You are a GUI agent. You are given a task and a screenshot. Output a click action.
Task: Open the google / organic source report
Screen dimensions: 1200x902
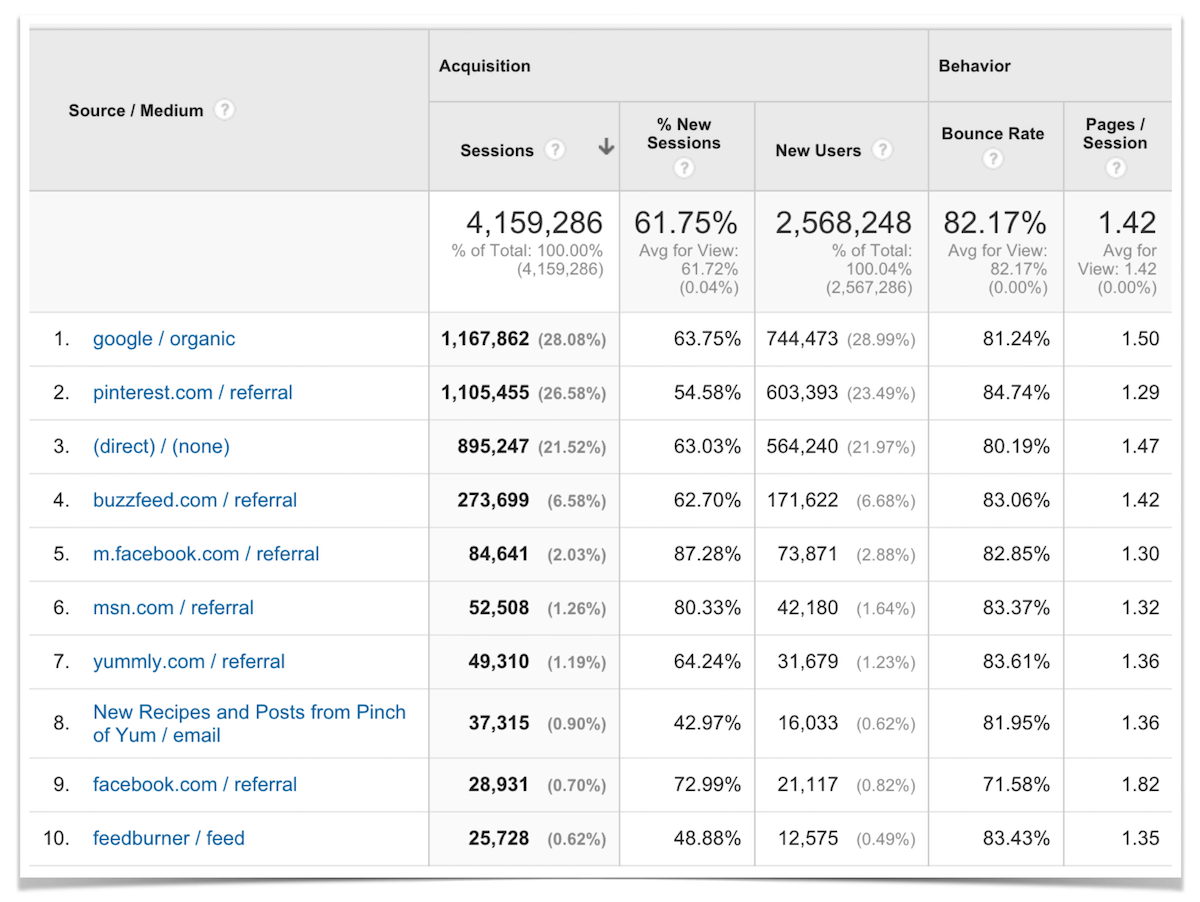(163, 339)
